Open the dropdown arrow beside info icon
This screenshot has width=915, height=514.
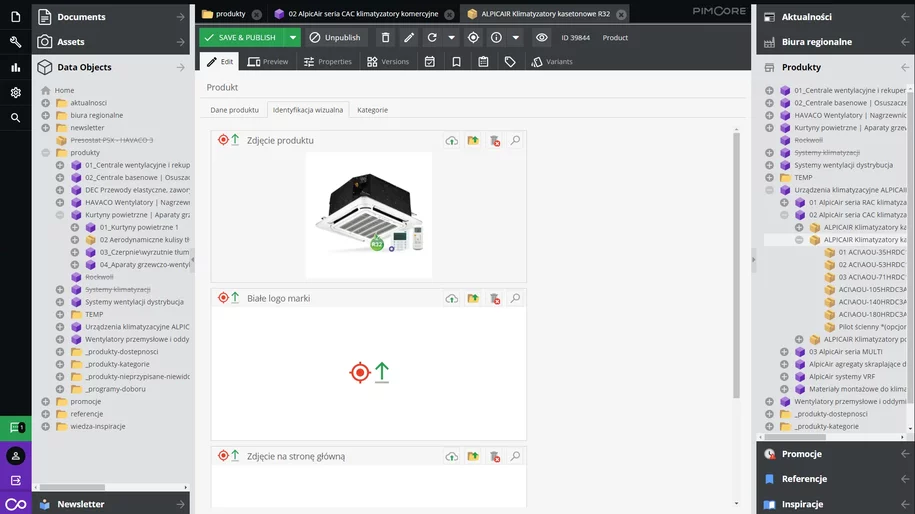point(516,37)
